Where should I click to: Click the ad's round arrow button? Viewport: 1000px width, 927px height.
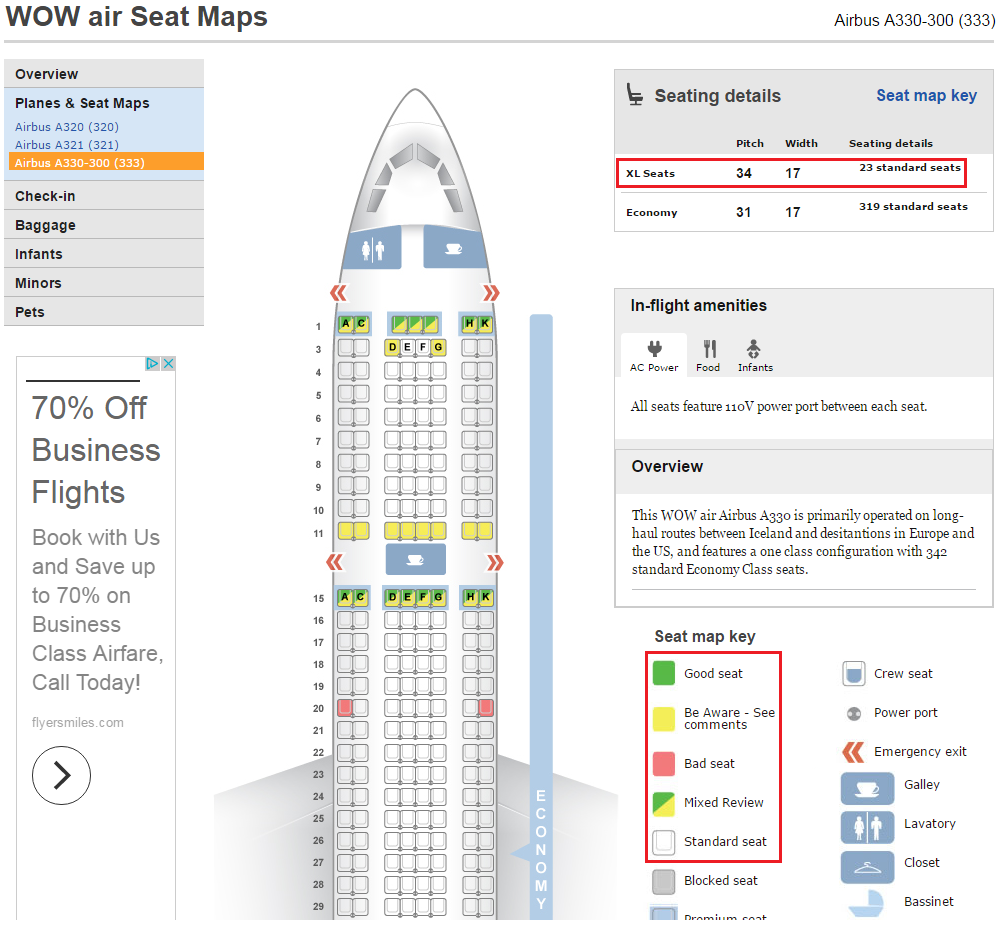pyautogui.click(x=61, y=775)
